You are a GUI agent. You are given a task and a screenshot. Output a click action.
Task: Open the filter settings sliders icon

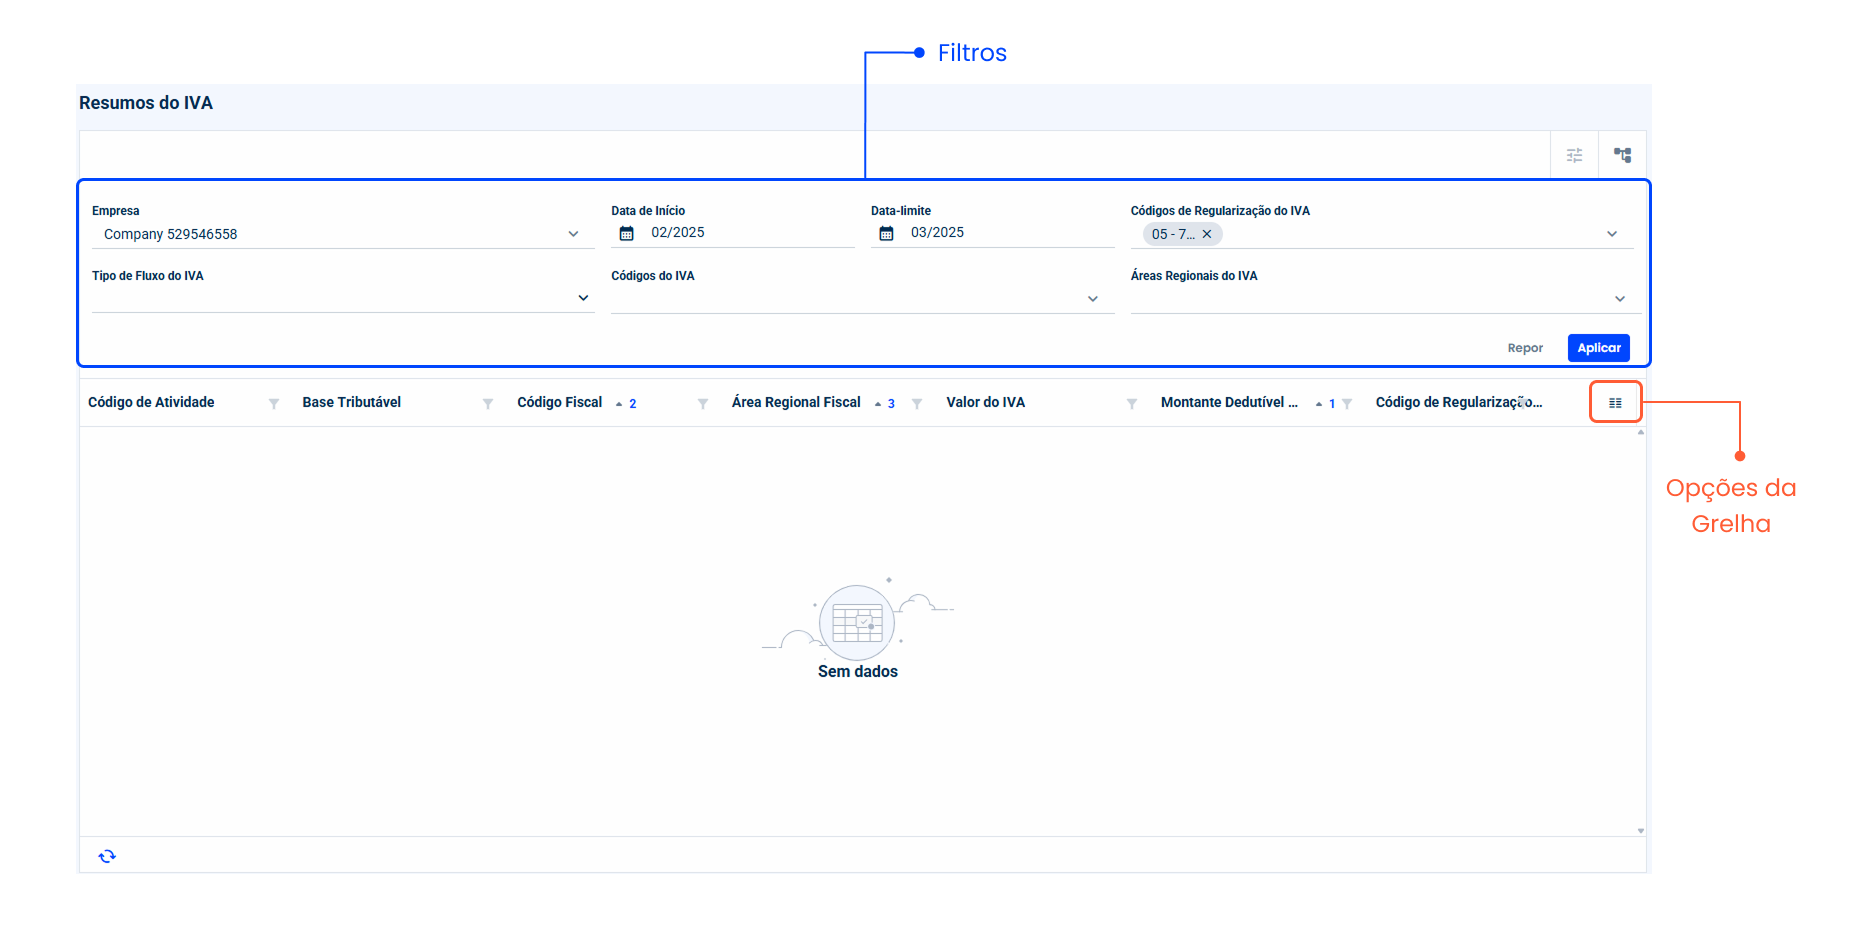[1574, 155]
